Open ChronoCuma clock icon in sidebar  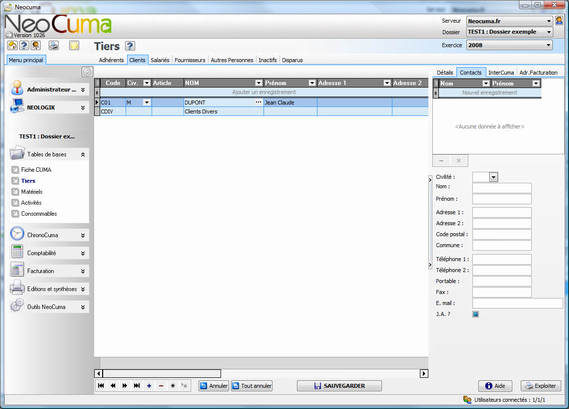click(17, 234)
